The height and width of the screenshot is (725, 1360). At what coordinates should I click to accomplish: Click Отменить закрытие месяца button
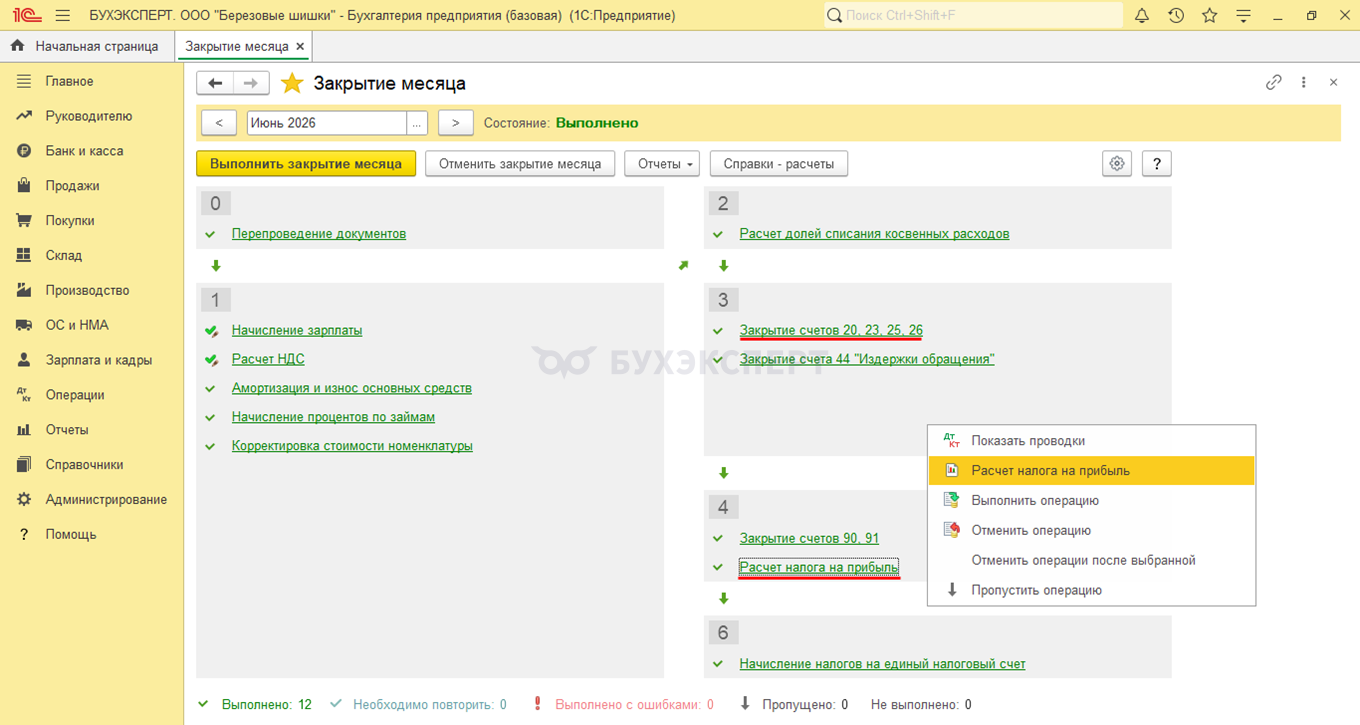pyautogui.click(x=520, y=163)
